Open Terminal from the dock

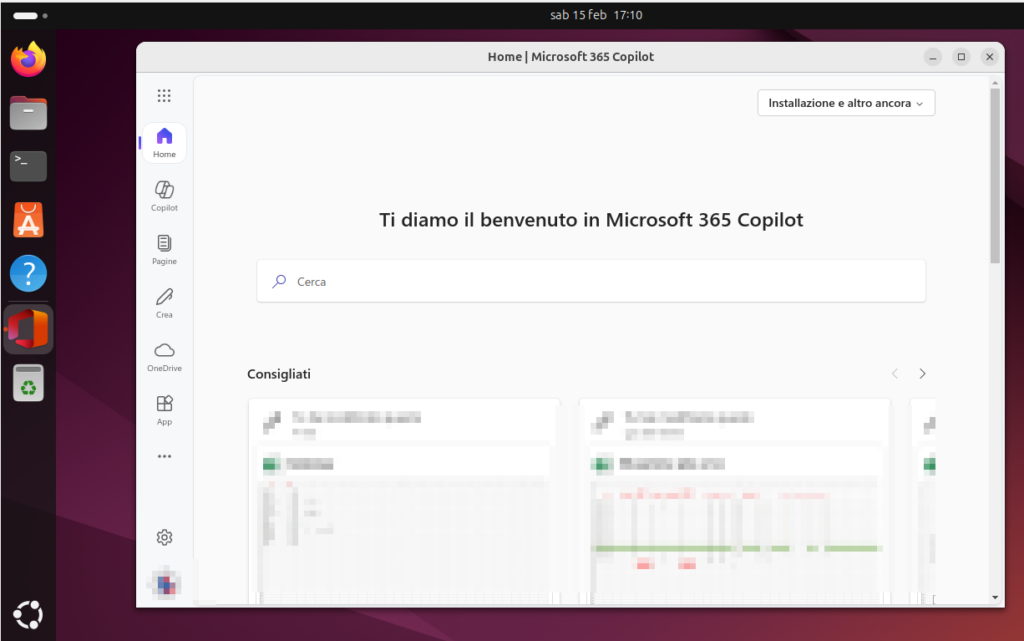[28, 166]
